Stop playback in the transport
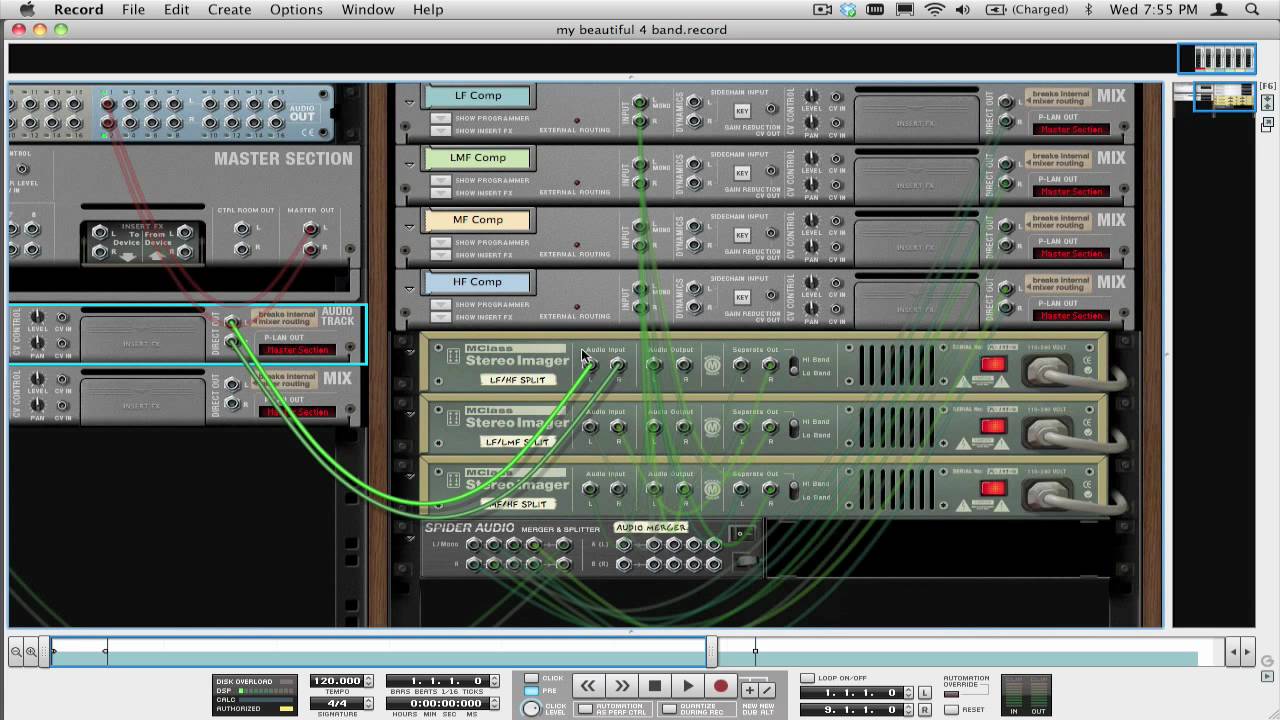Screen dimensions: 1280x720 pyautogui.click(x=654, y=686)
